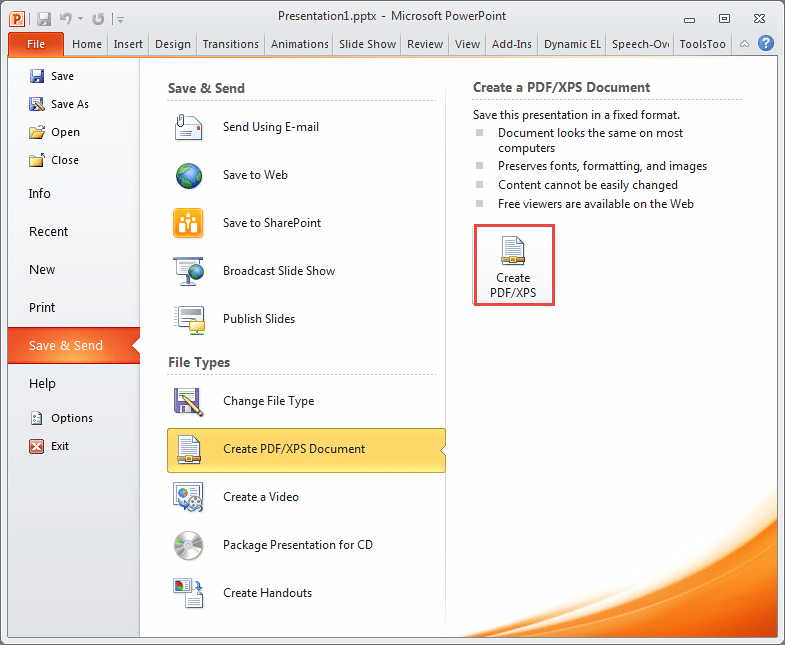
Task: Select Create a Video label
Action: (261, 497)
